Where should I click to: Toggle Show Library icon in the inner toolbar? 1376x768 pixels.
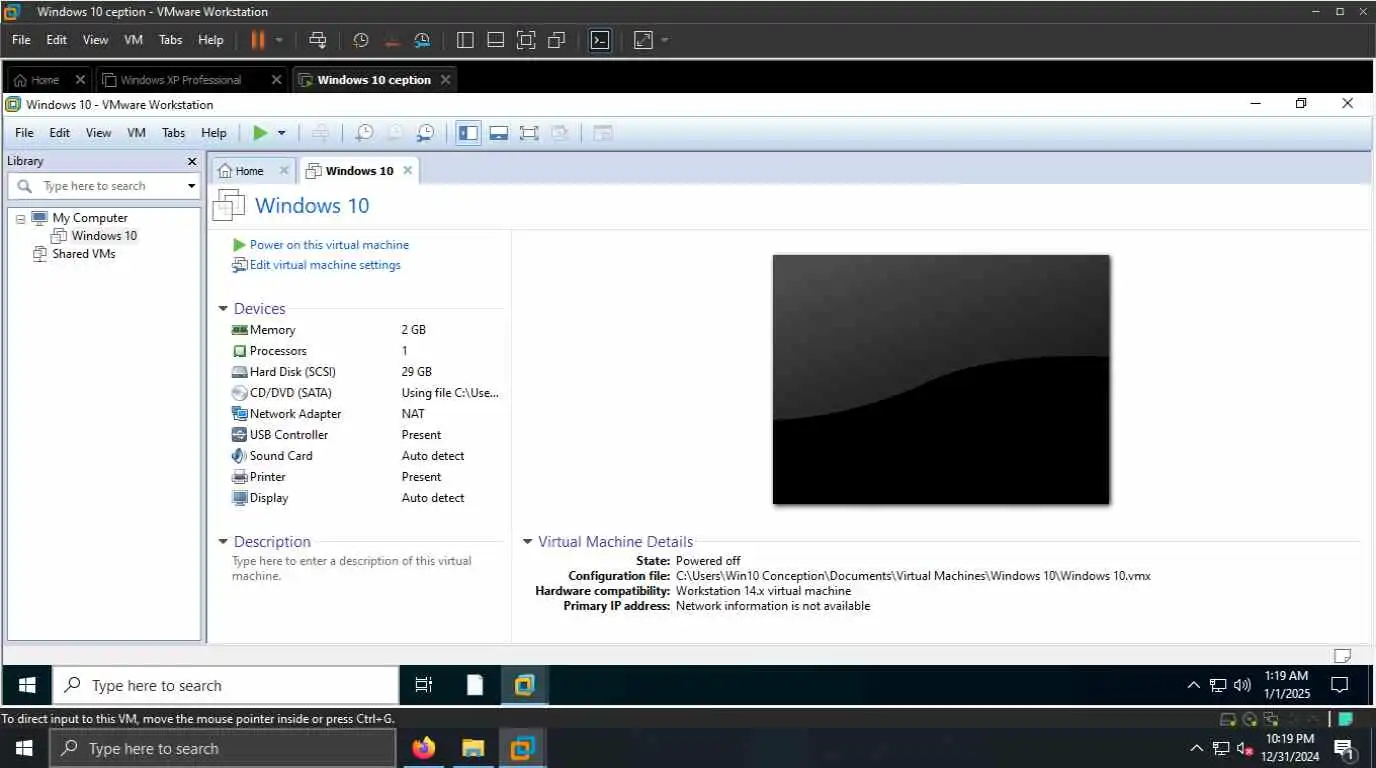468,133
